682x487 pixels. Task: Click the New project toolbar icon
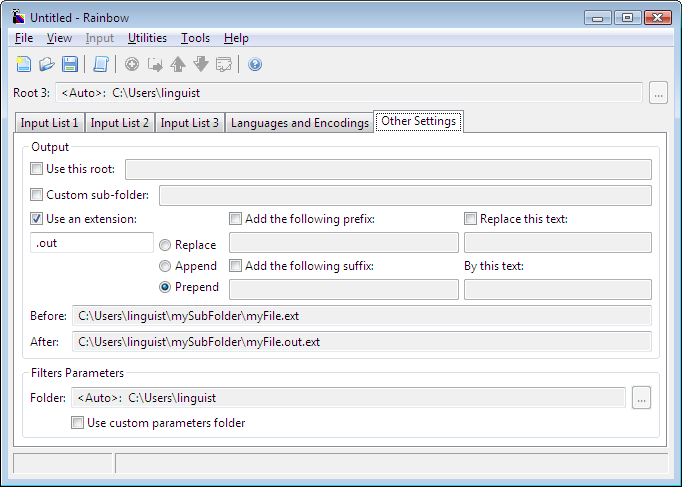[x=24, y=64]
